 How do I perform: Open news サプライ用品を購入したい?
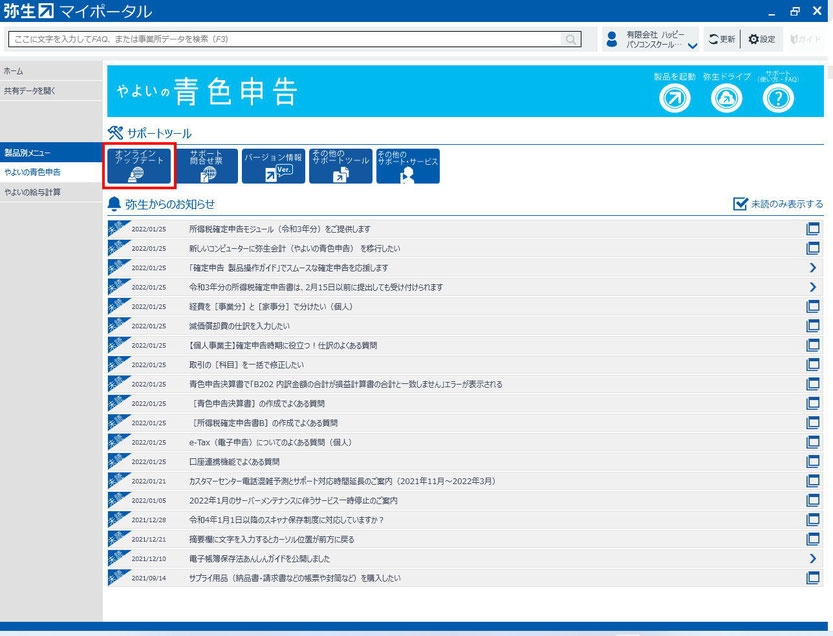pyautogui.click(x=295, y=578)
